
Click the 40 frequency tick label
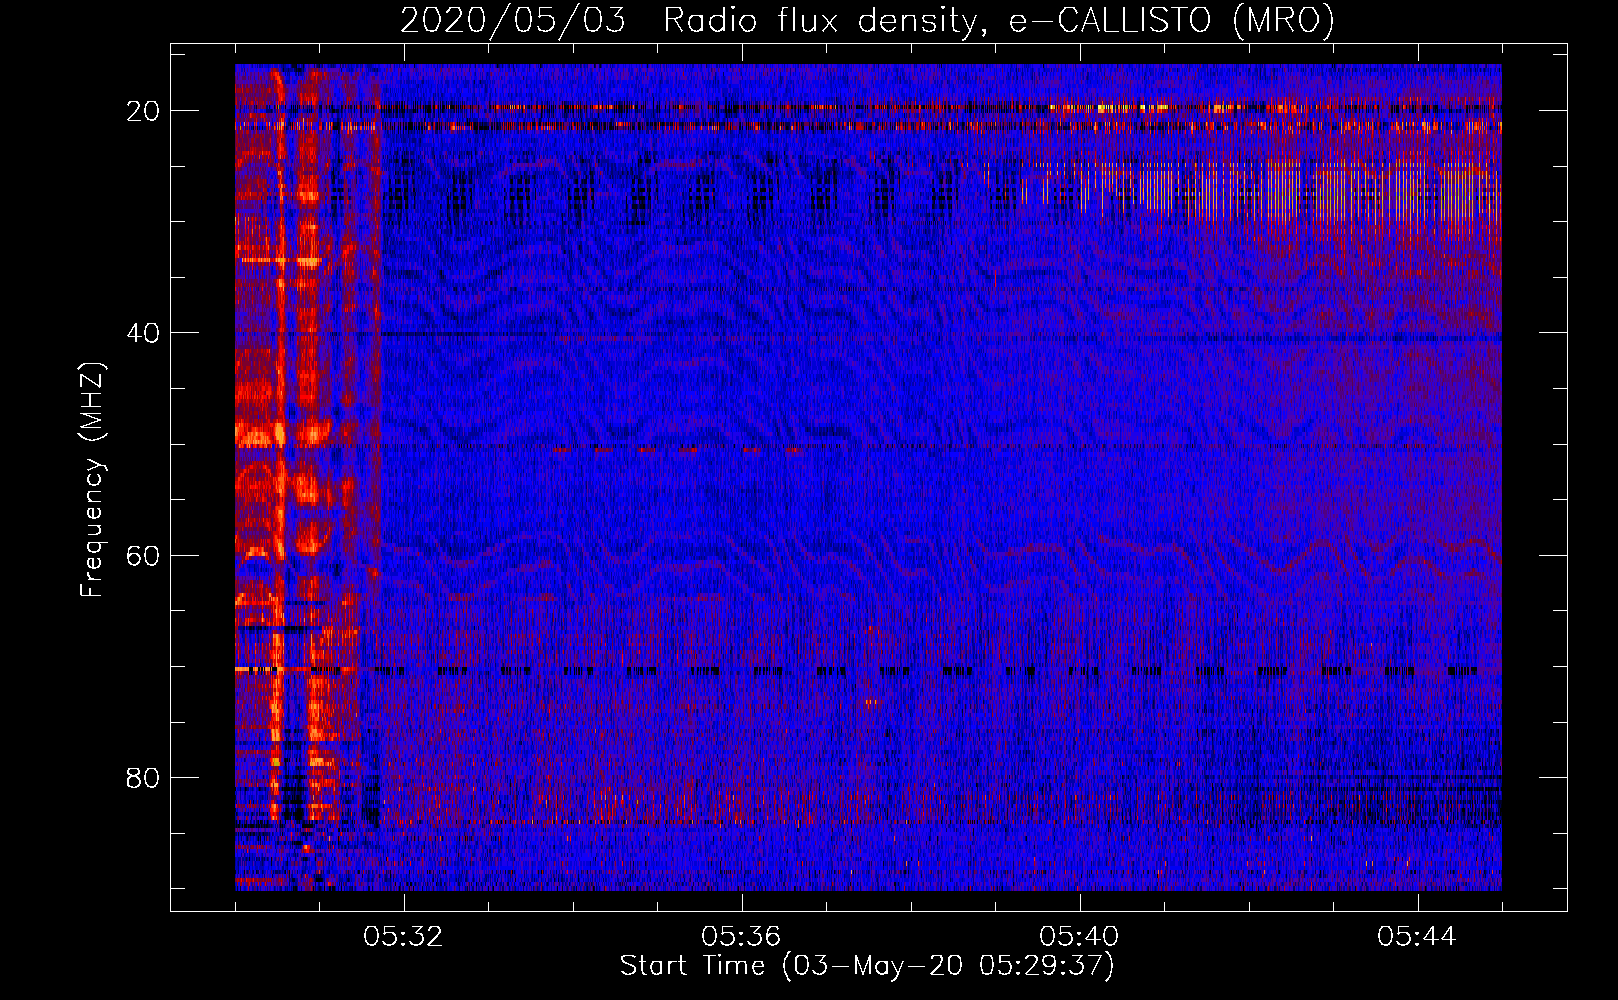coord(144,333)
